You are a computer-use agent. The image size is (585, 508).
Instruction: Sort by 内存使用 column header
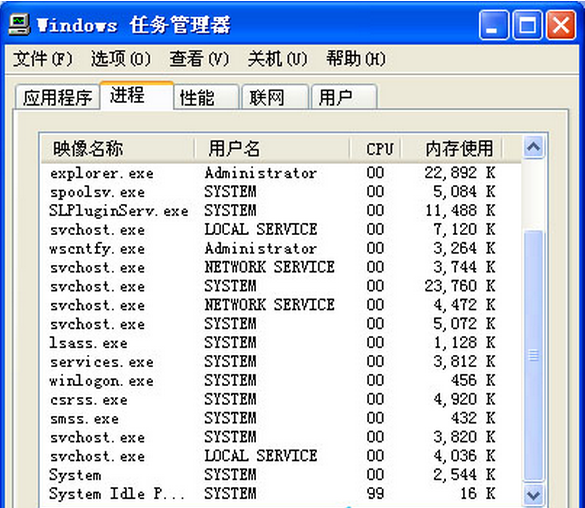pos(451,148)
